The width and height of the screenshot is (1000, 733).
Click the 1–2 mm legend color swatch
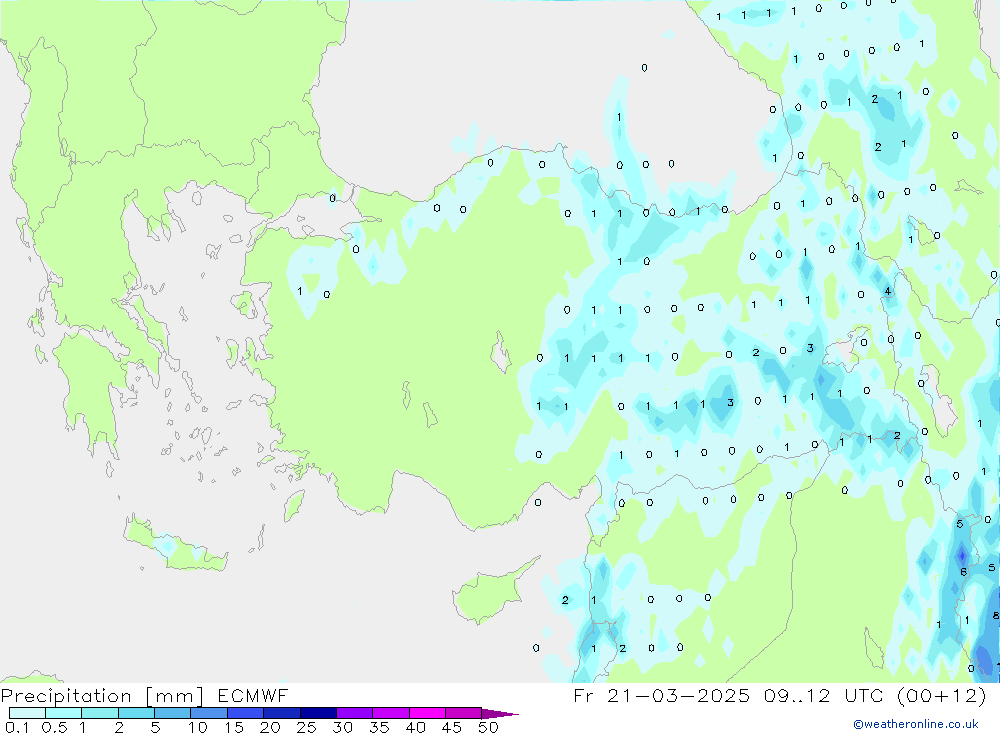click(100, 713)
